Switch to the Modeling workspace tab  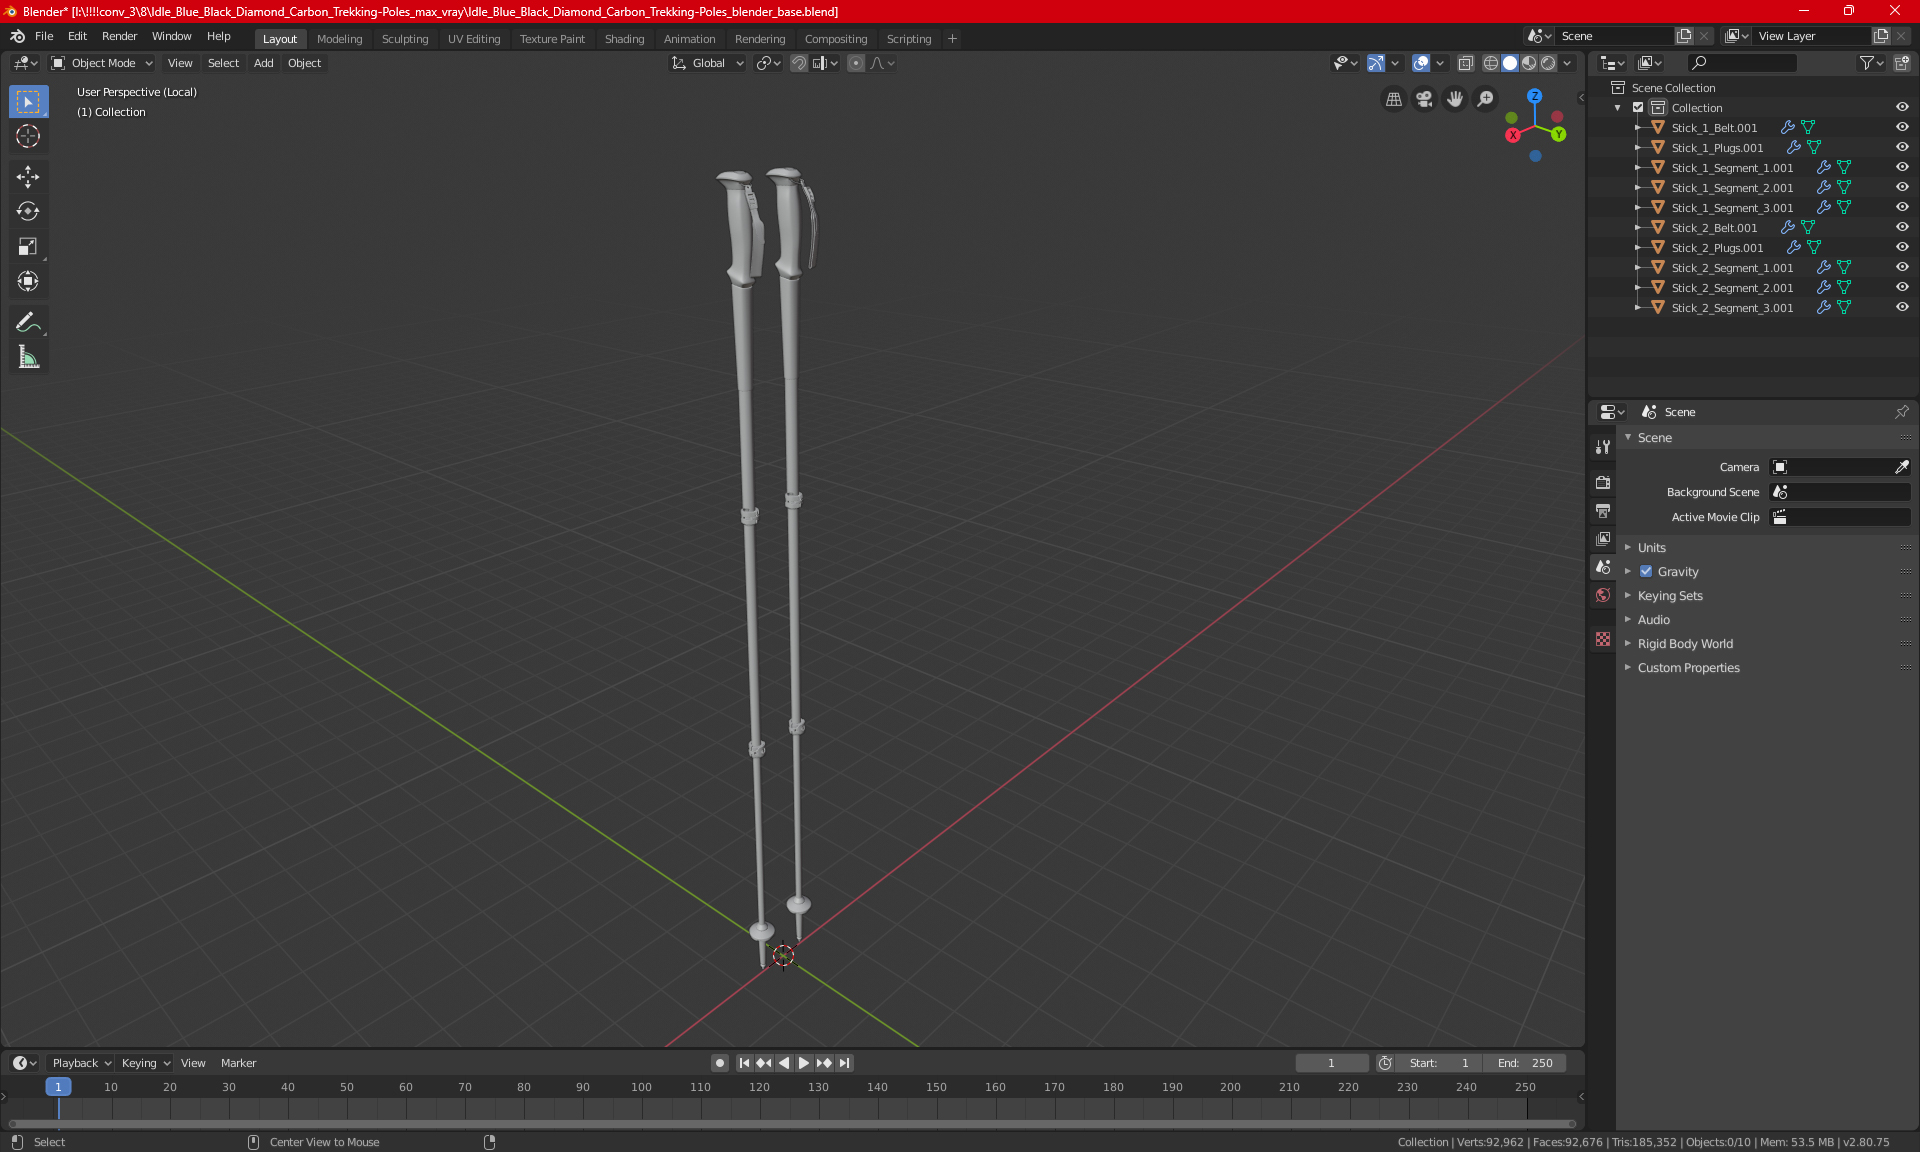[339, 39]
